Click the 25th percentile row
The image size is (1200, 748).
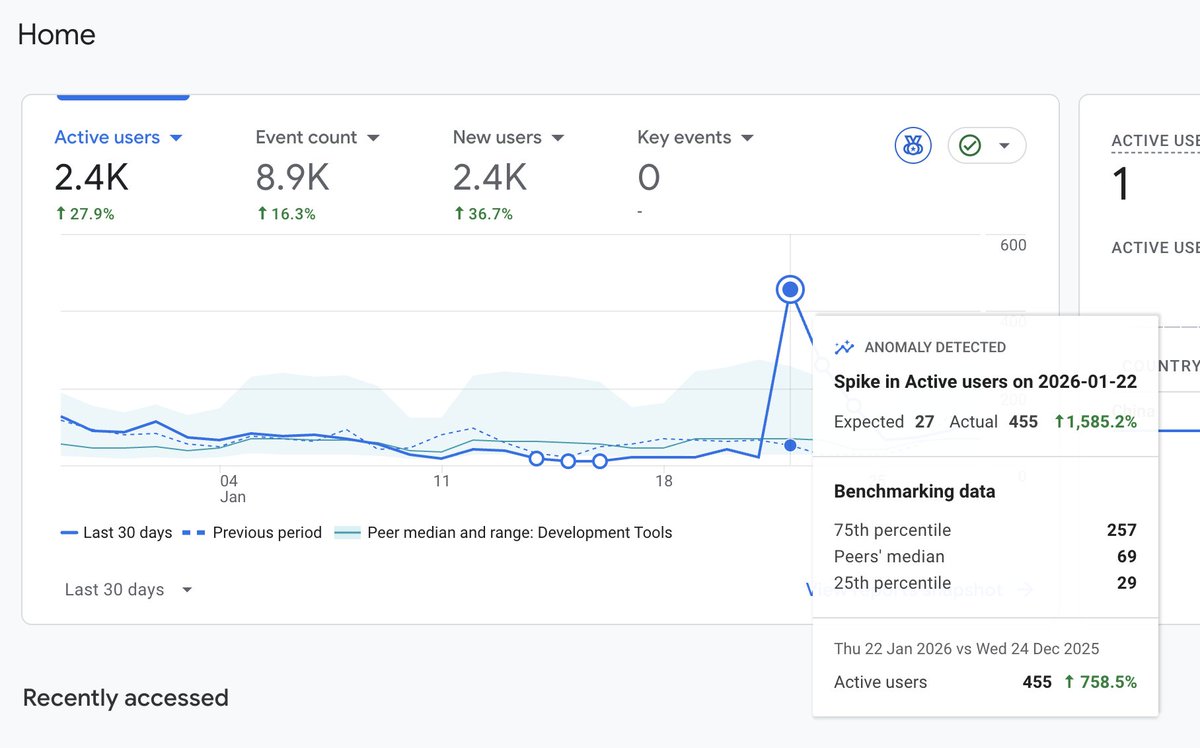[985, 582]
